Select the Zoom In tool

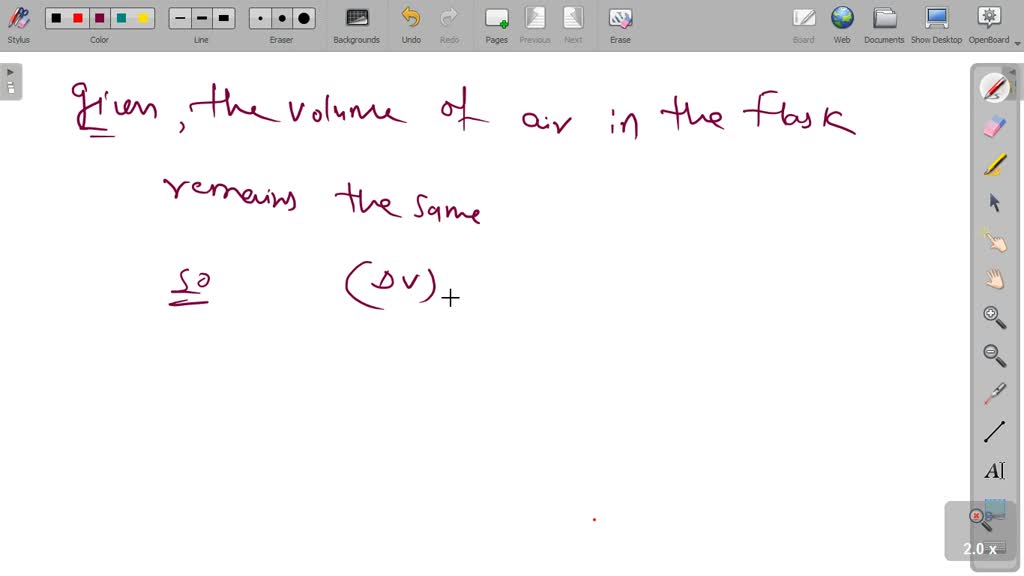coord(994,317)
